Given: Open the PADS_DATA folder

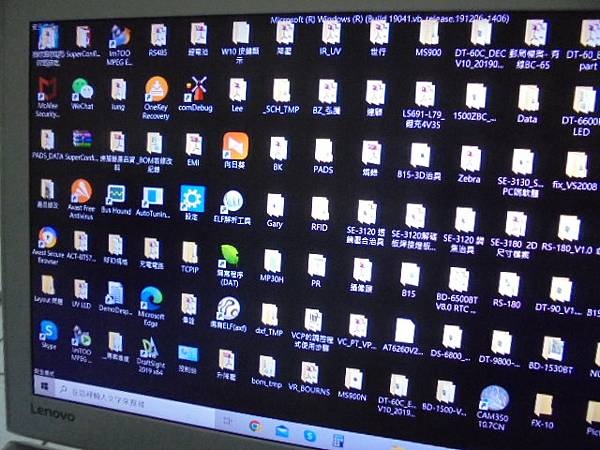Looking at the screenshot, I should 47,144.
